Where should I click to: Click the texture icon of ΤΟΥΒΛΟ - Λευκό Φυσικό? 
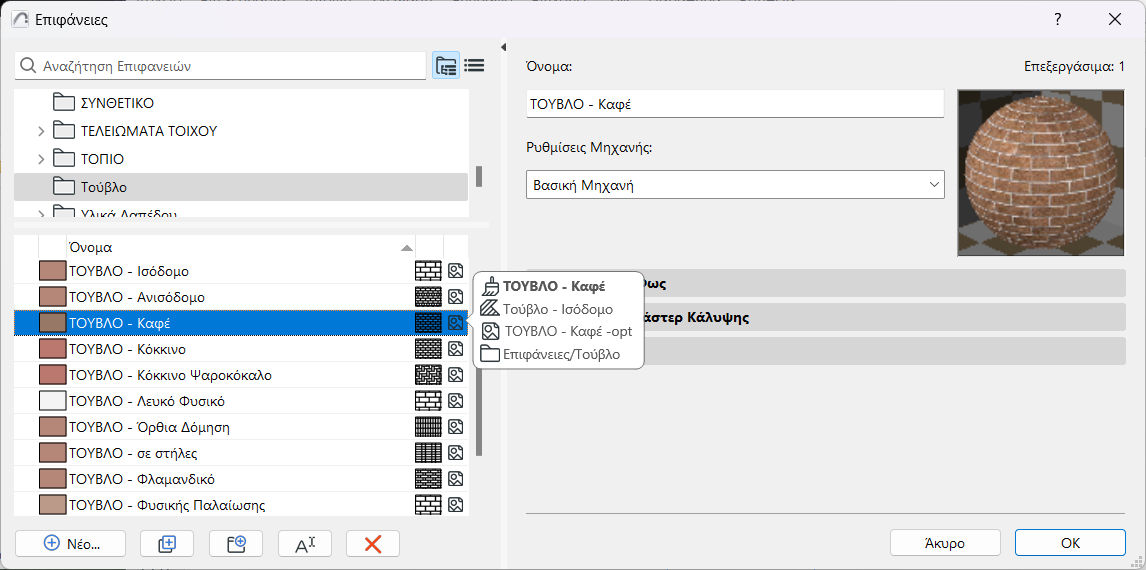click(455, 400)
